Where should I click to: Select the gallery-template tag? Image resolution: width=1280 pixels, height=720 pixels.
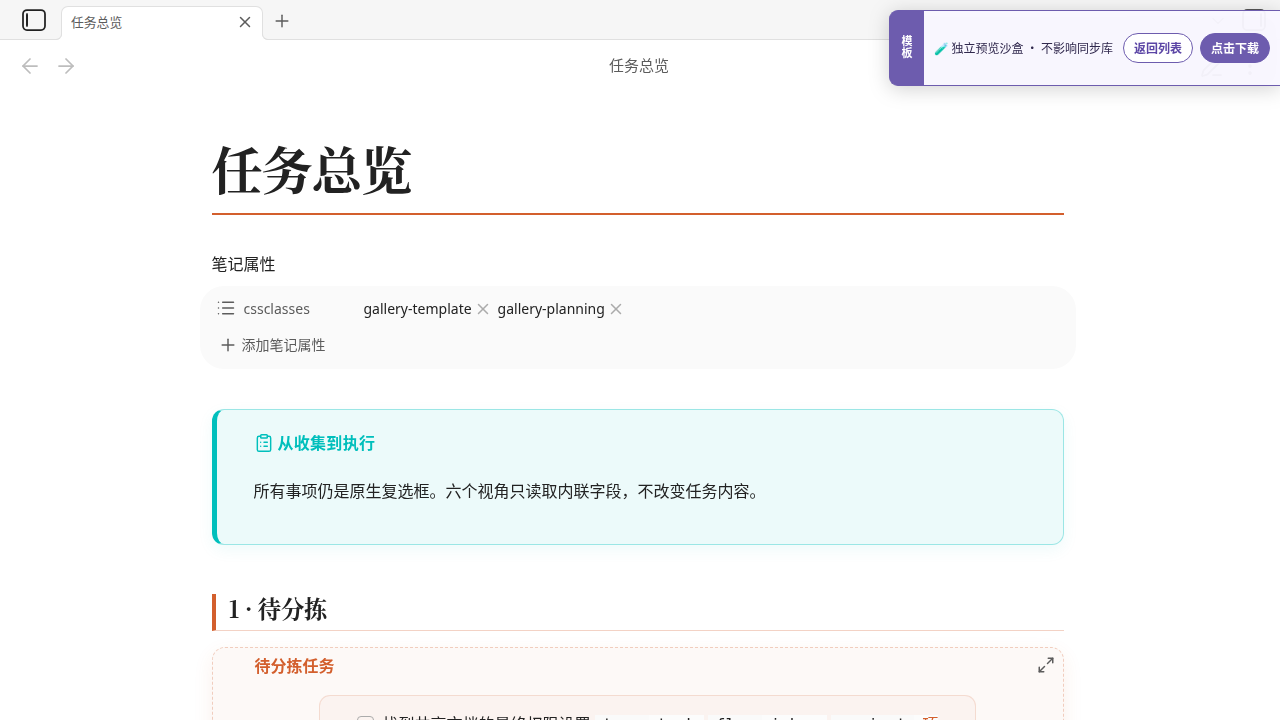pyautogui.click(x=417, y=309)
